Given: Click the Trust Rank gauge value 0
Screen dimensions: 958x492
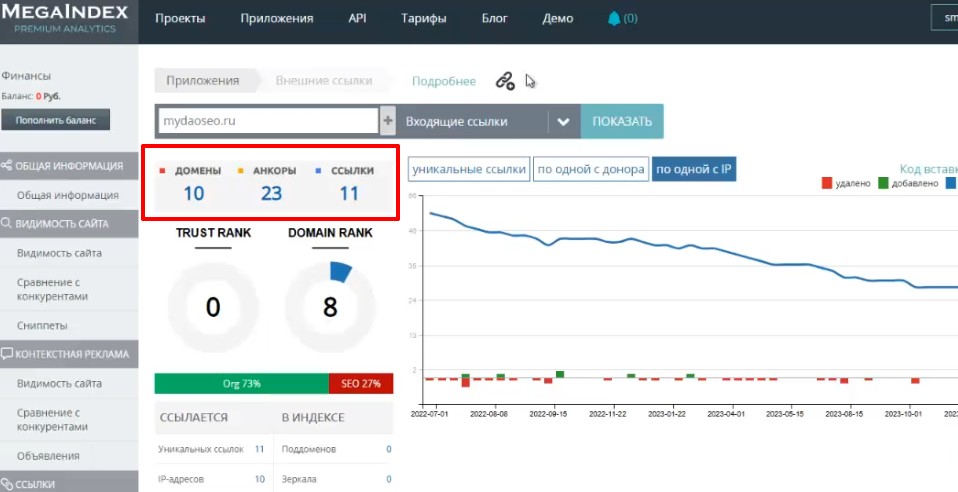Looking at the screenshot, I should click(x=213, y=307).
